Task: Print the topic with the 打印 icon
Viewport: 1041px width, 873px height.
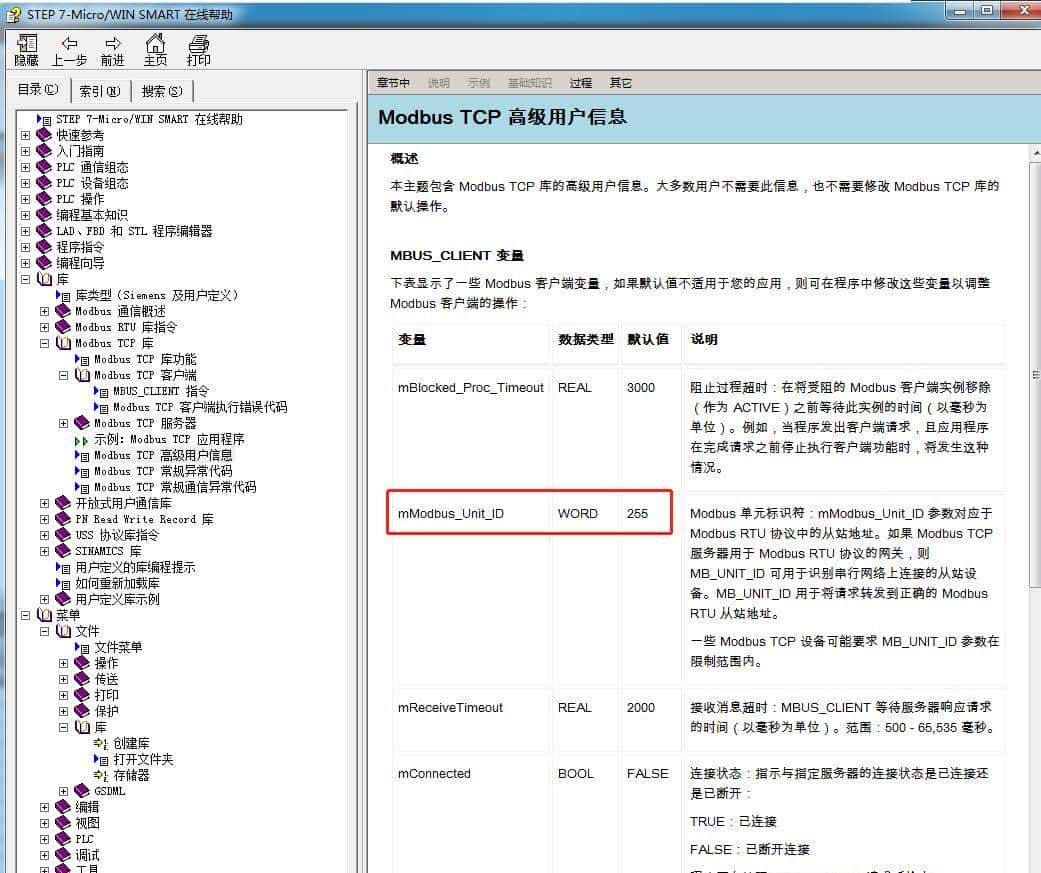Action: [x=197, y=48]
